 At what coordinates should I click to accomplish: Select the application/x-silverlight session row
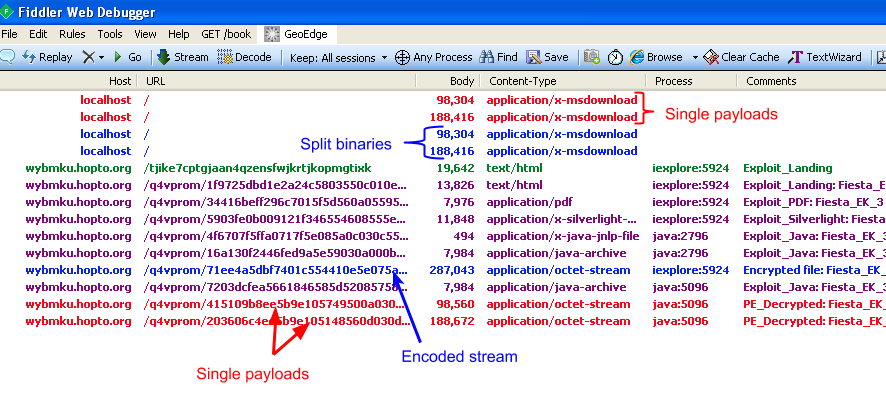[x=443, y=219]
